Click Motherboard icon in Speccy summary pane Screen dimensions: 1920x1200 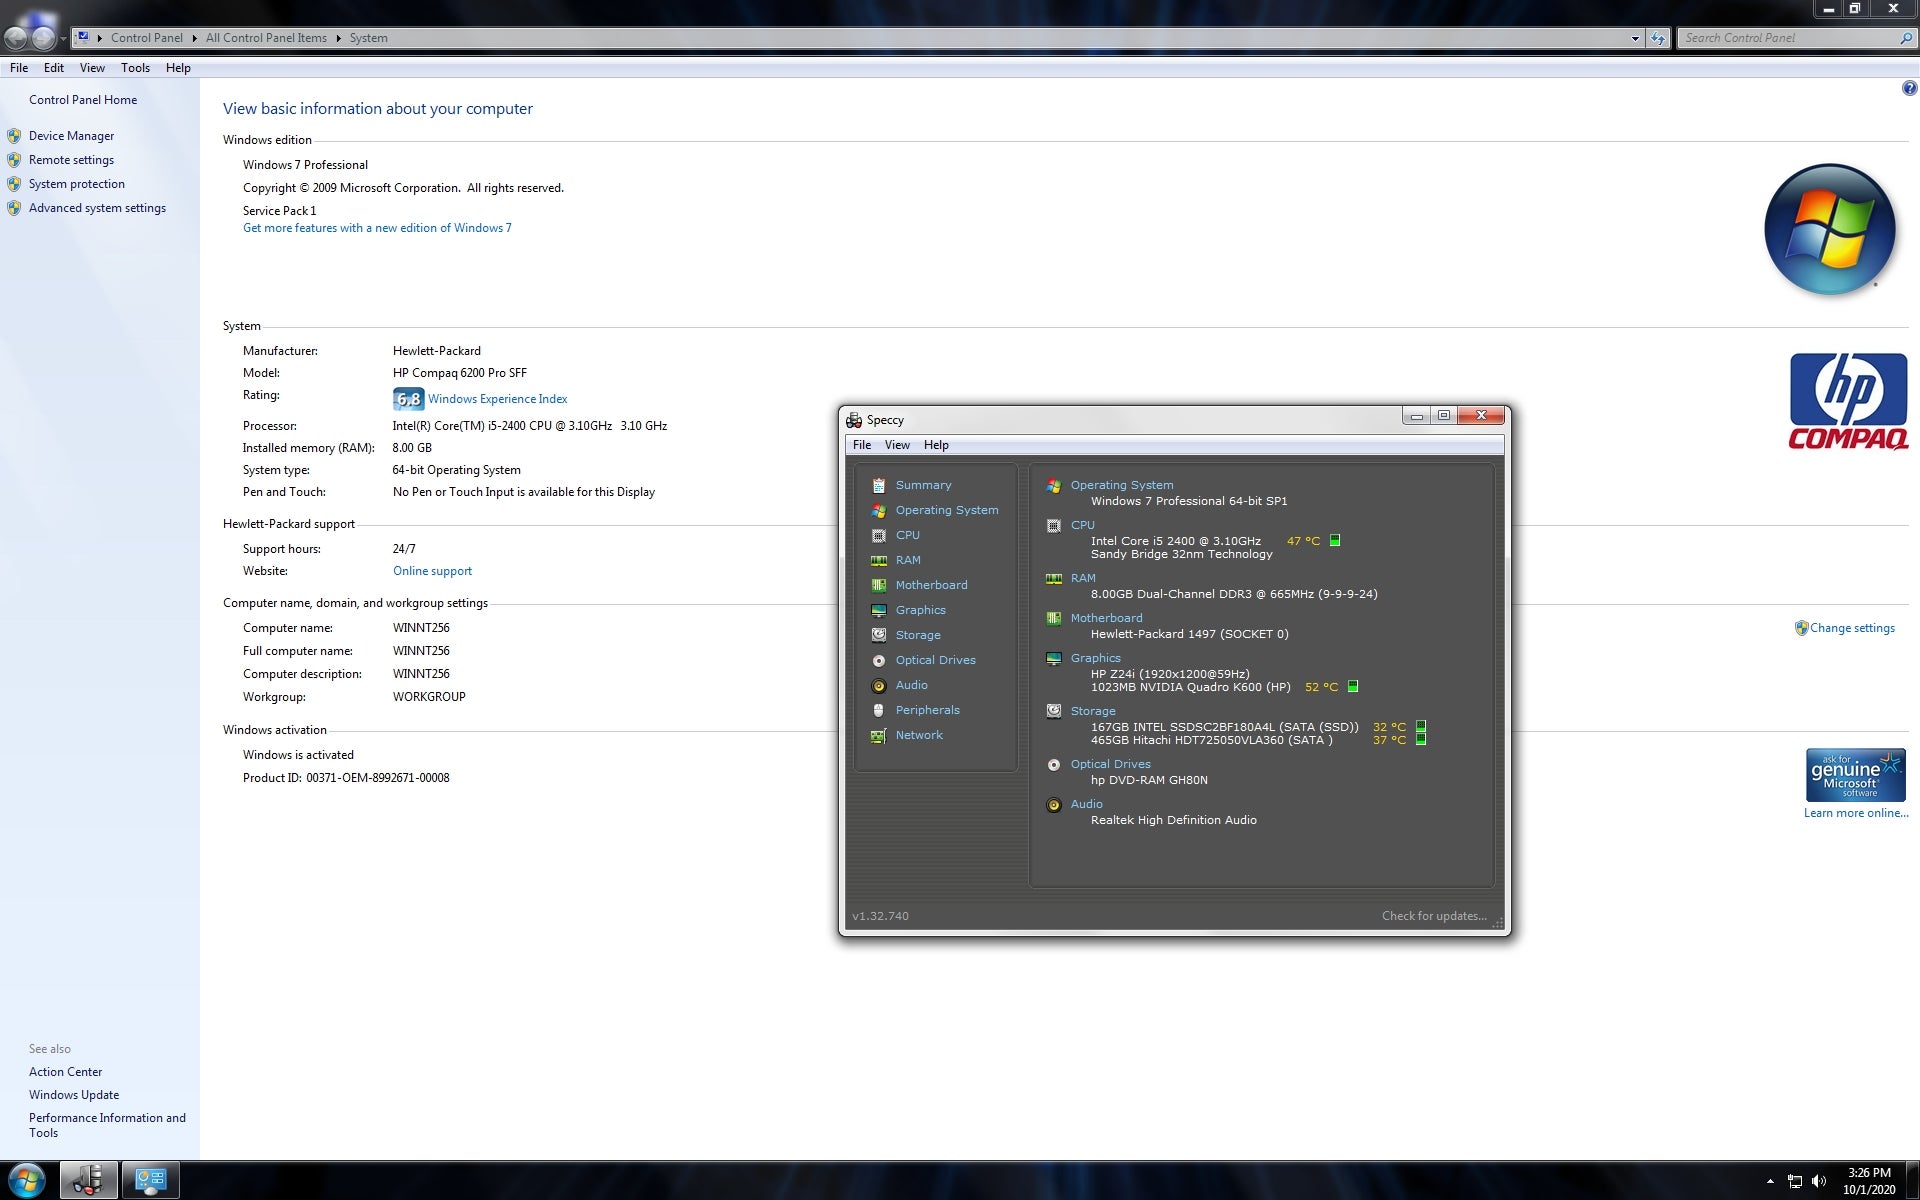click(x=1053, y=618)
